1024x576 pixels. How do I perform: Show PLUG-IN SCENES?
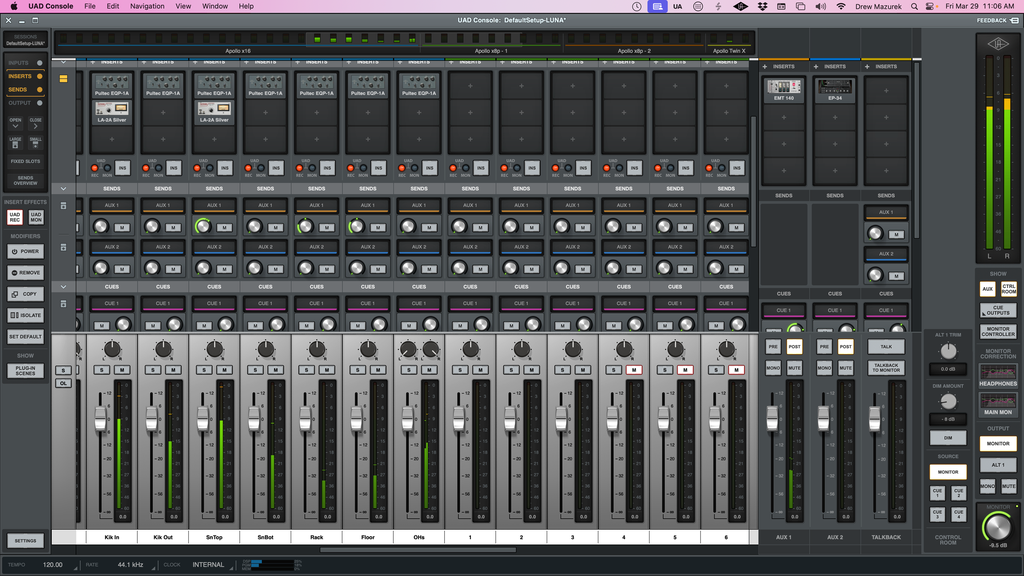[x=25, y=371]
